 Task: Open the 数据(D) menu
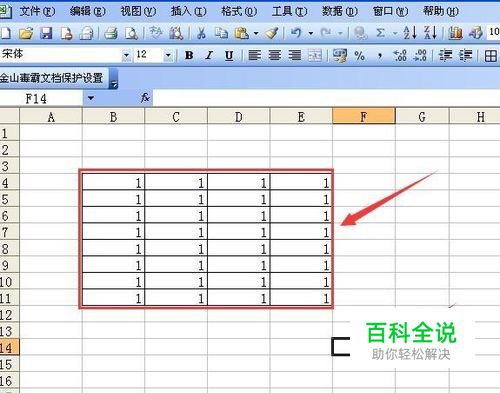(340, 12)
